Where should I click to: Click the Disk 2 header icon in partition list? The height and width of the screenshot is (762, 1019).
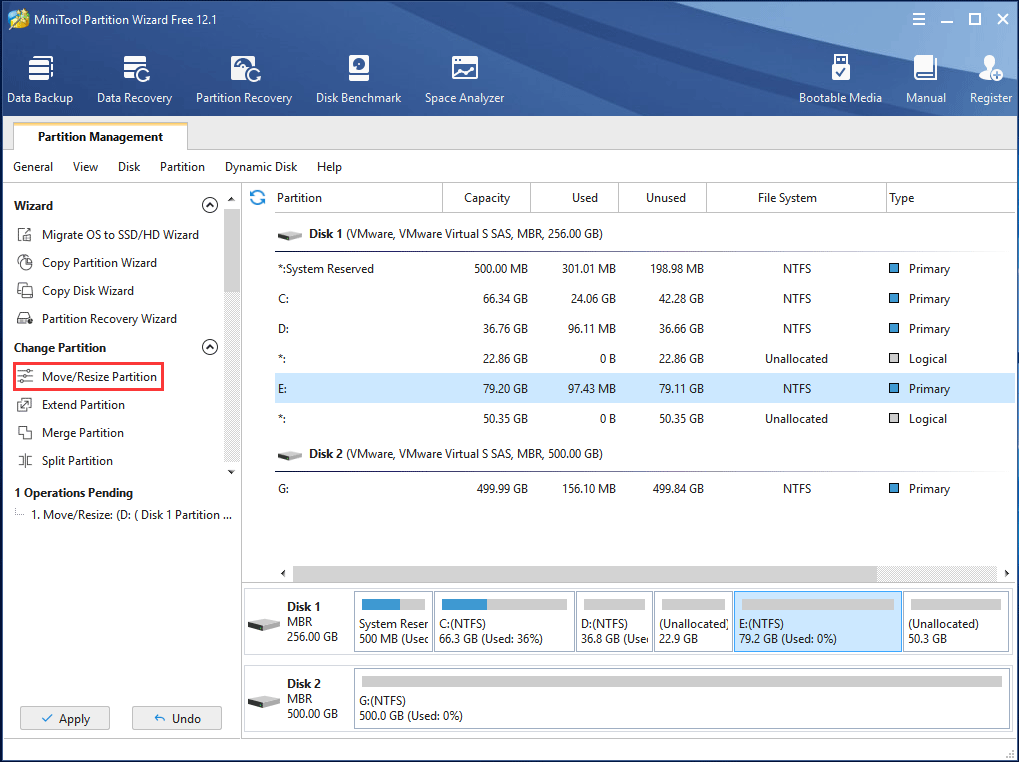click(x=290, y=455)
